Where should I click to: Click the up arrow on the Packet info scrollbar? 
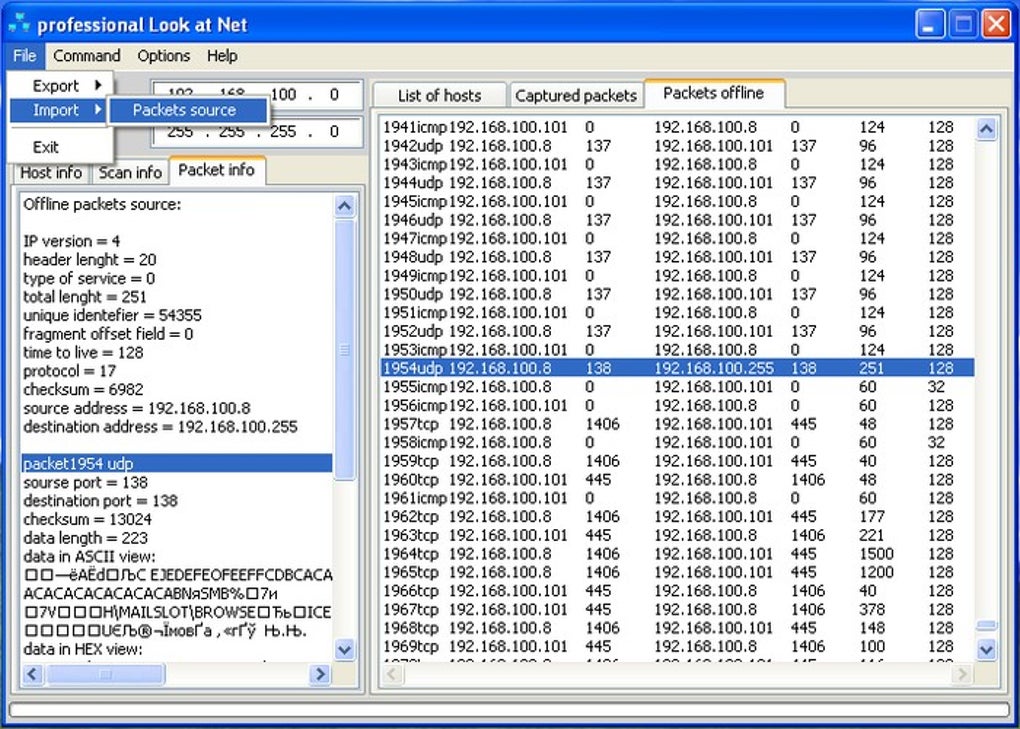tap(344, 205)
